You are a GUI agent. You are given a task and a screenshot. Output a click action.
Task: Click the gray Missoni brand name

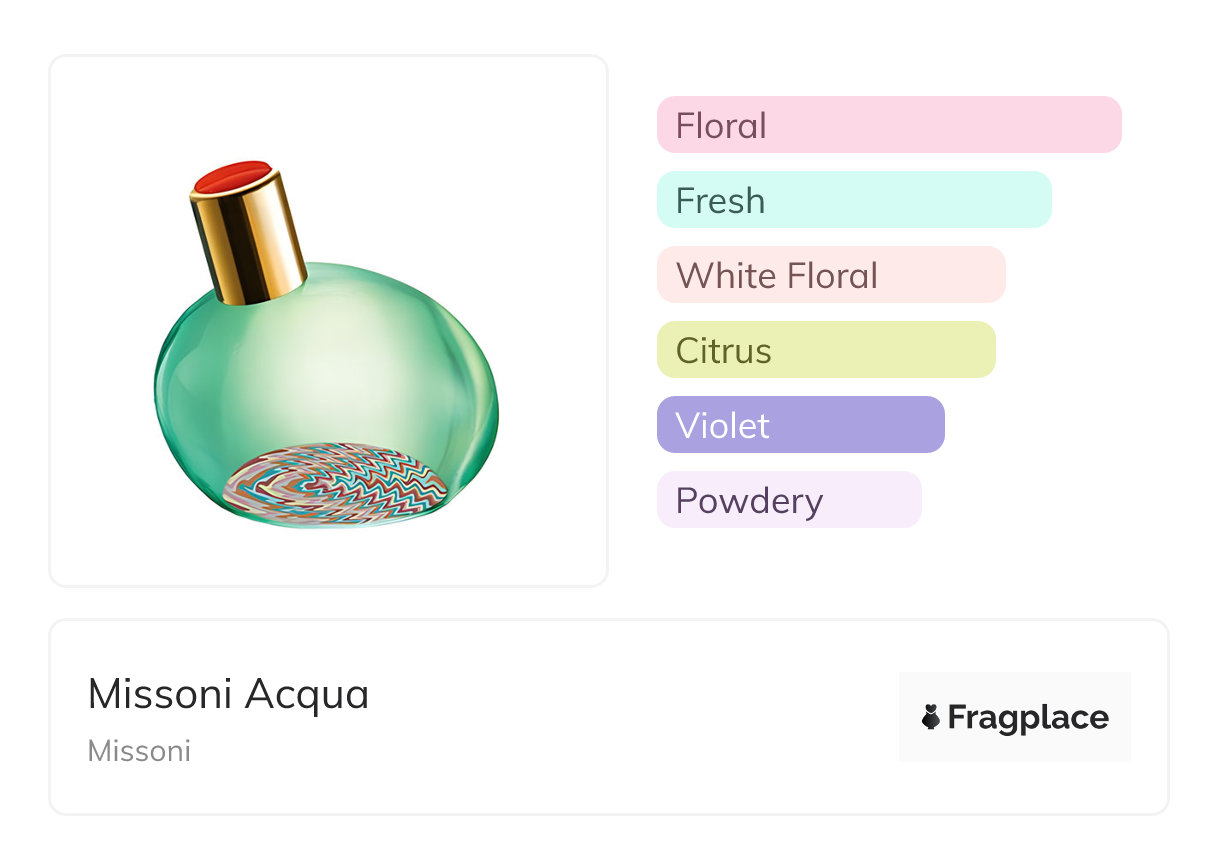[x=139, y=751]
